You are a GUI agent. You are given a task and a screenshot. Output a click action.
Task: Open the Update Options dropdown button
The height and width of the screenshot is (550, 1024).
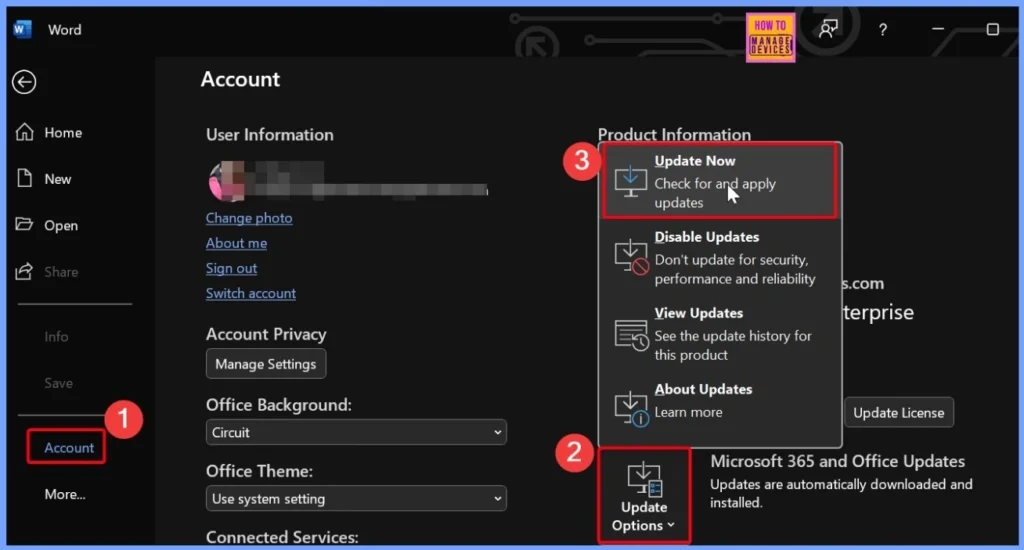(644, 496)
